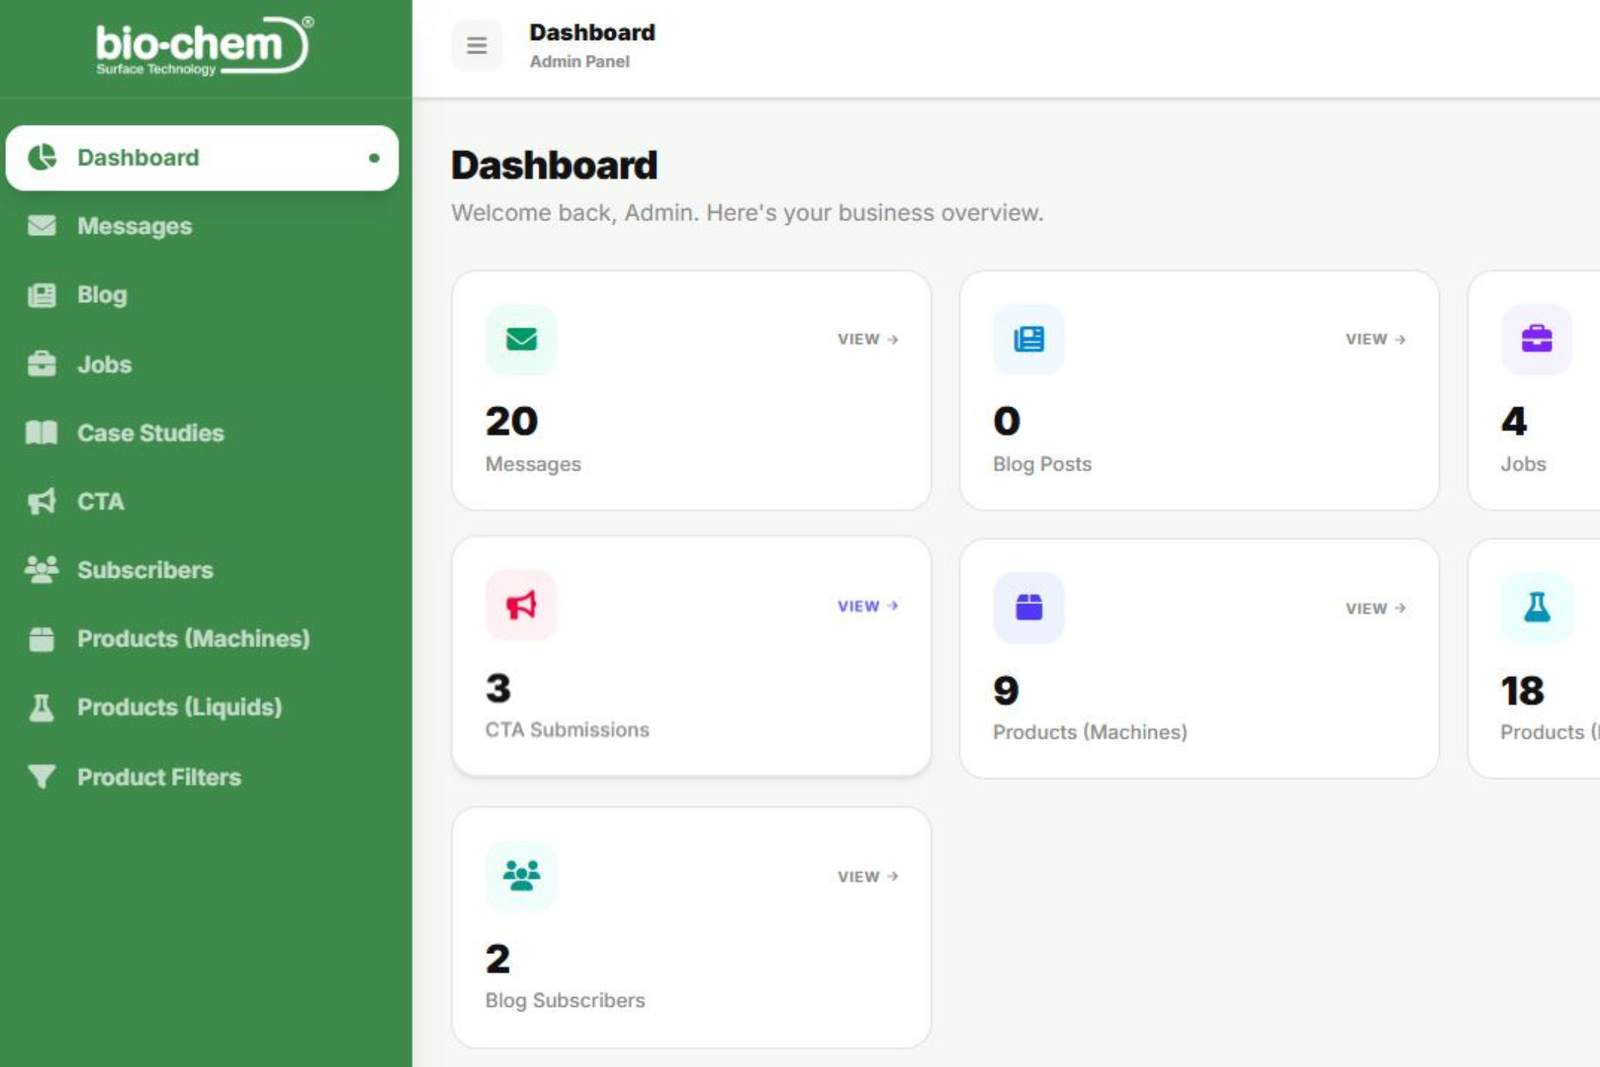1600x1067 pixels.
Task: Click the Jobs briefcase sidebar icon
Action: coord(42,364)
